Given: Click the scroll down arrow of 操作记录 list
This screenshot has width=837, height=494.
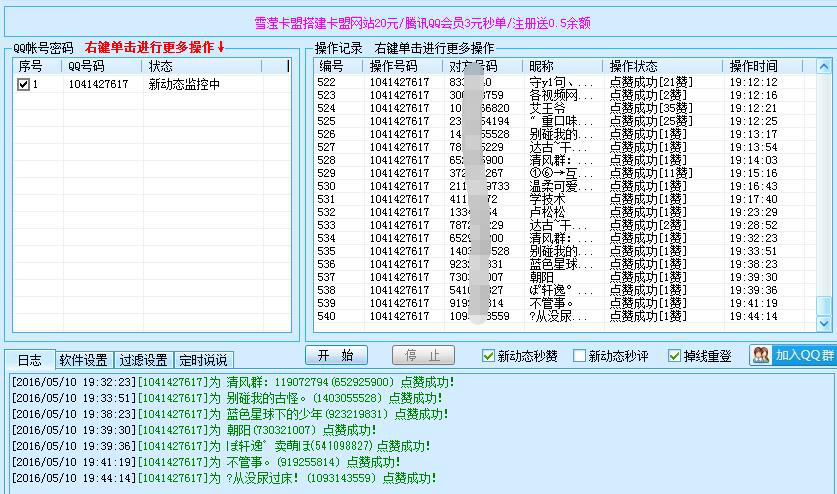Looking at the screenshot, I should tap(824, 324).
